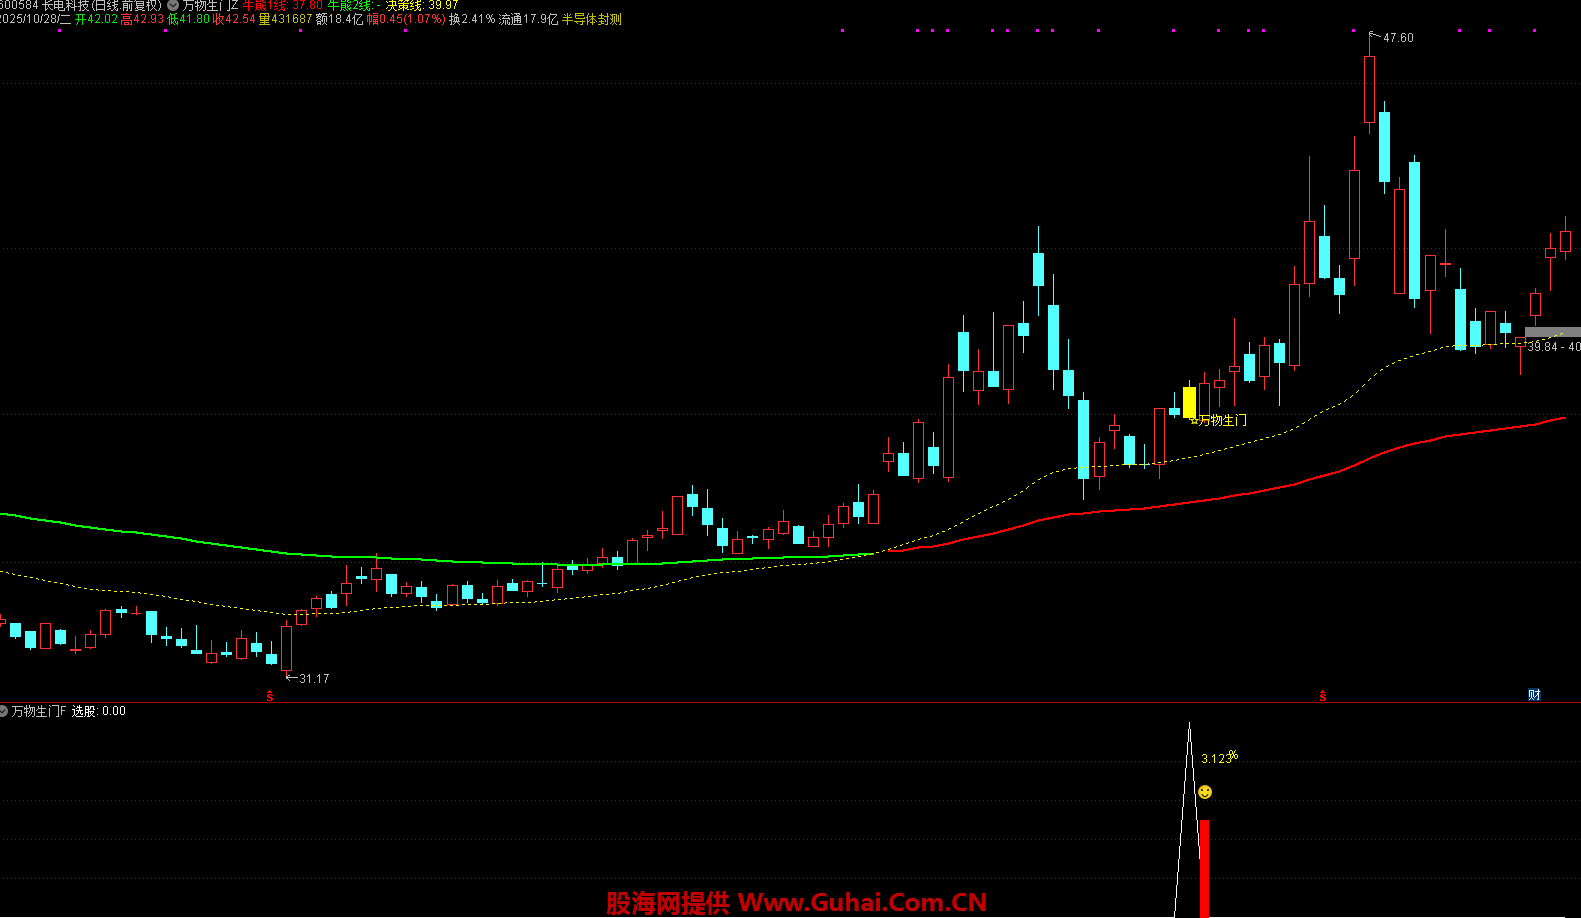
Task: Click the 牛熊1线 37.80 indicator label
Action: point(283,6)
